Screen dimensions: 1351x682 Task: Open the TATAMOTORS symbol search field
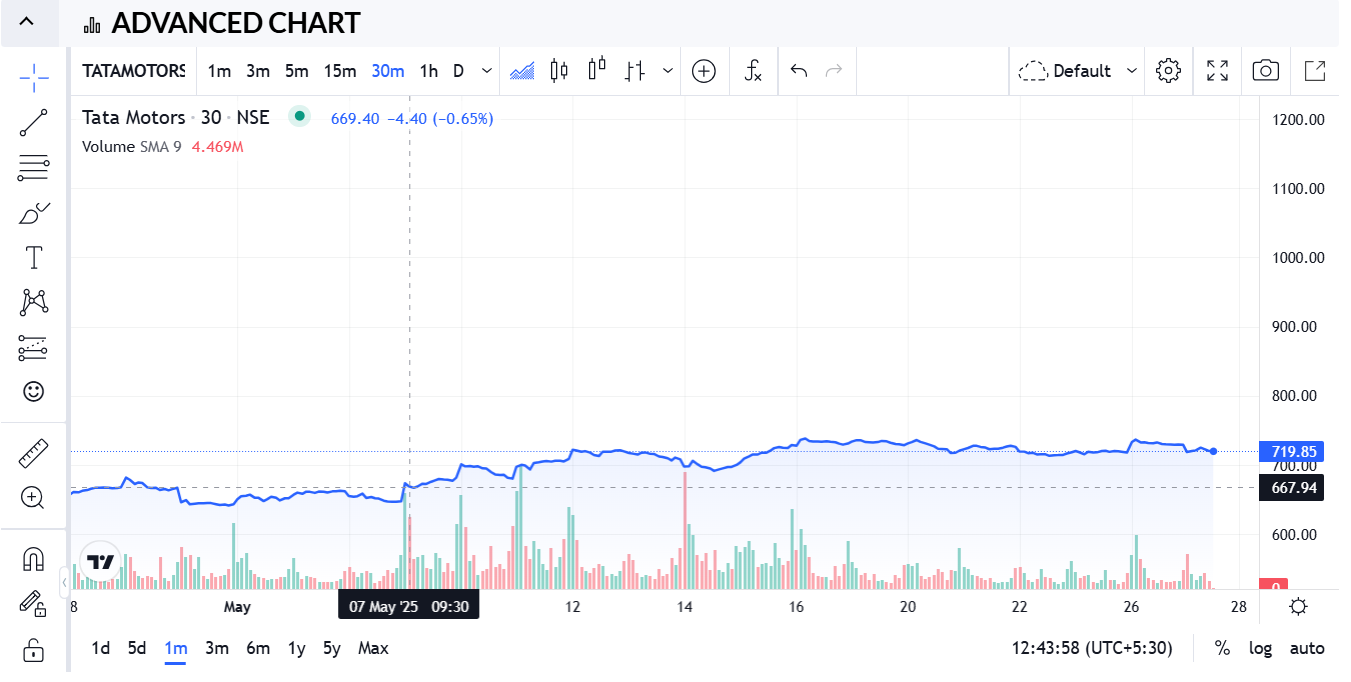pyautogui.click(x=134, y=71)
